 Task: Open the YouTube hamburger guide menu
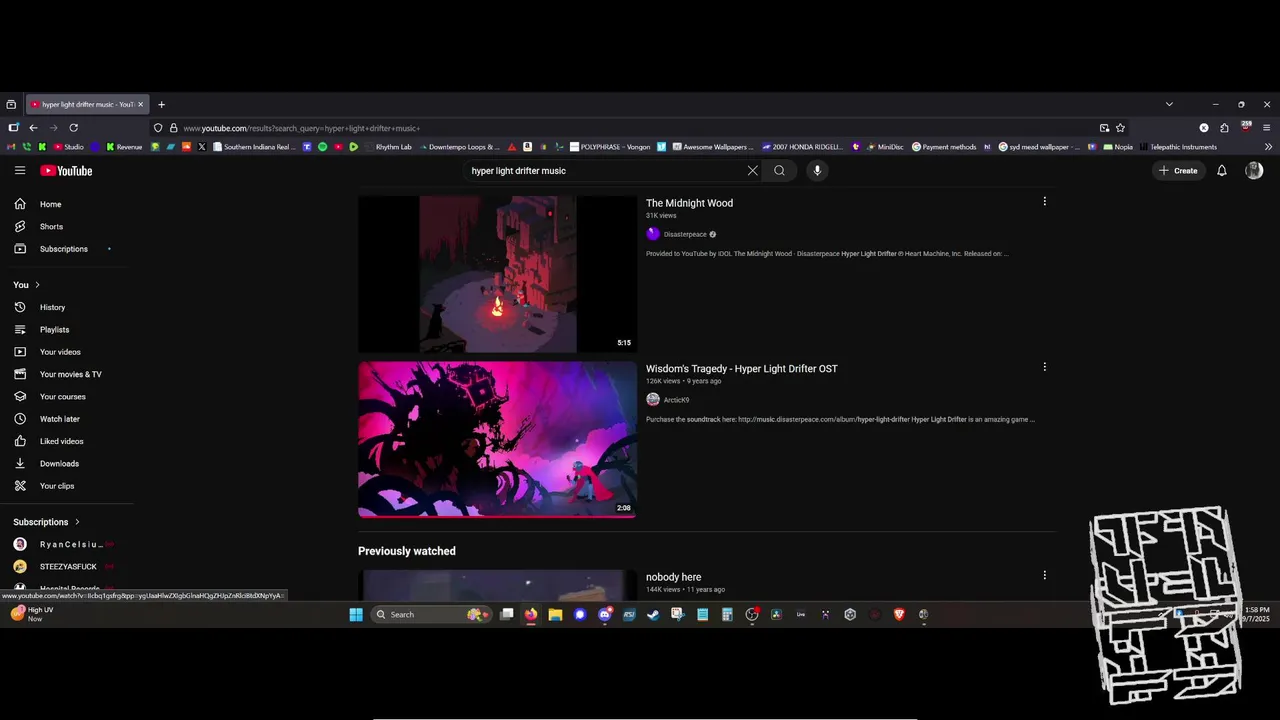click(20, 171)
